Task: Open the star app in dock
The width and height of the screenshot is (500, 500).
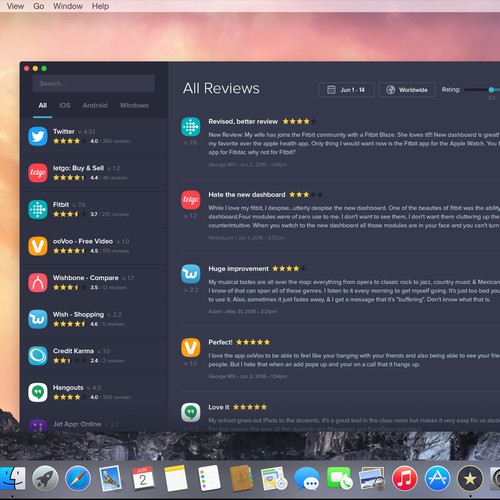Action: click(x=470, y=478)
